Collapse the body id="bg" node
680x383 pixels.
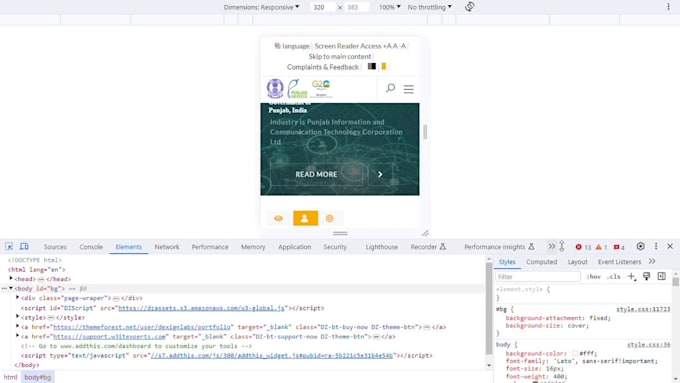tap(11, 288)
